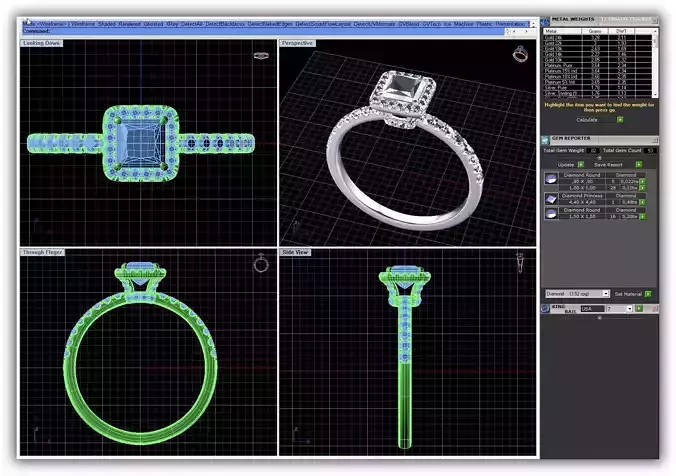Click ring view icon in Through Finger viewport
This screenshot has height=476, width=676.
pos(261,263)
